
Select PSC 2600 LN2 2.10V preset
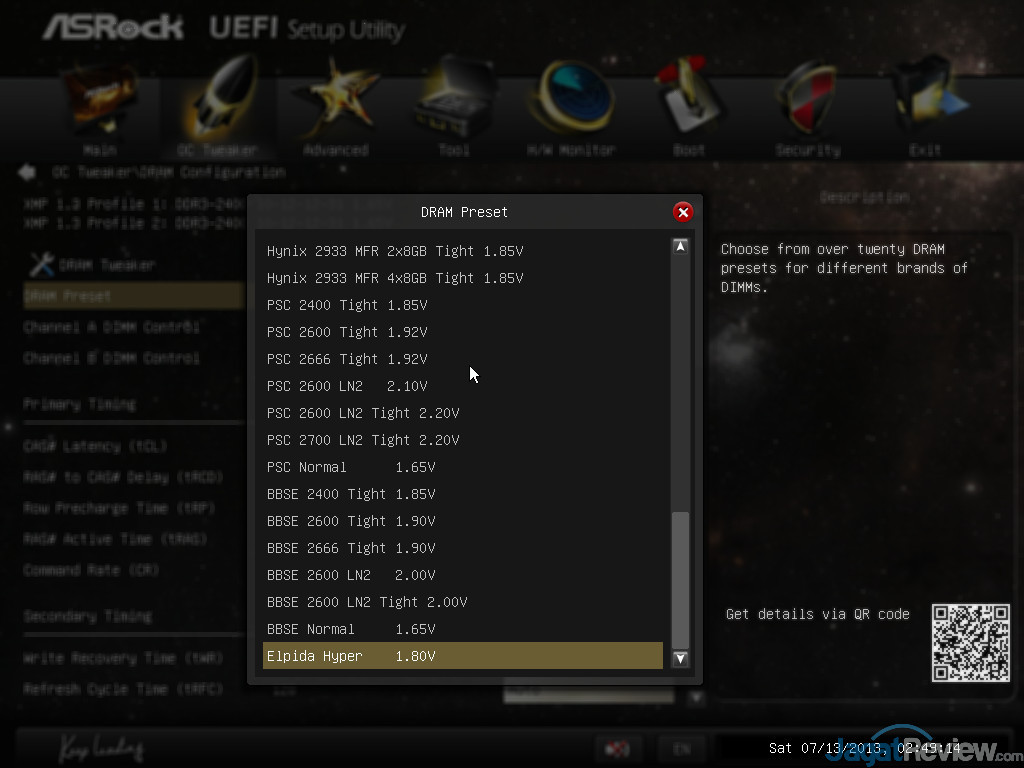pyautogui.click(x=462, y=386)
